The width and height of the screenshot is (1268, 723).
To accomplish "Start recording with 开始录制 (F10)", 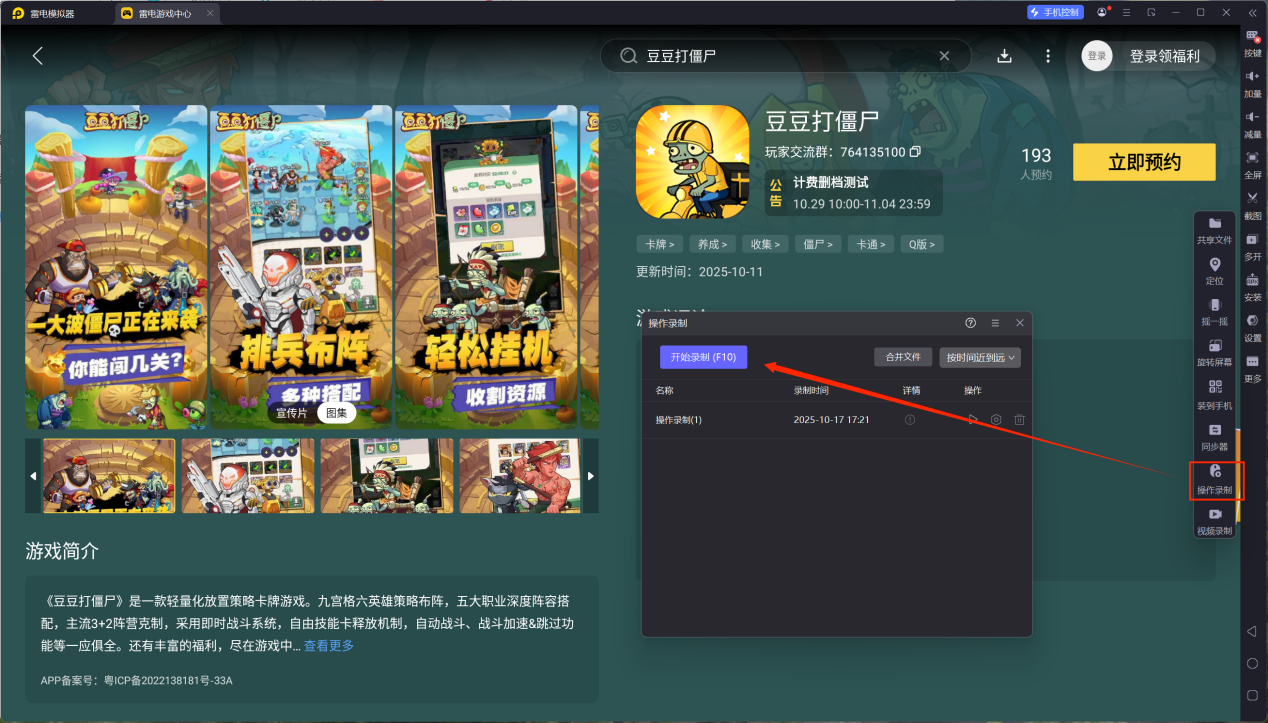I will tap(703, 357).
